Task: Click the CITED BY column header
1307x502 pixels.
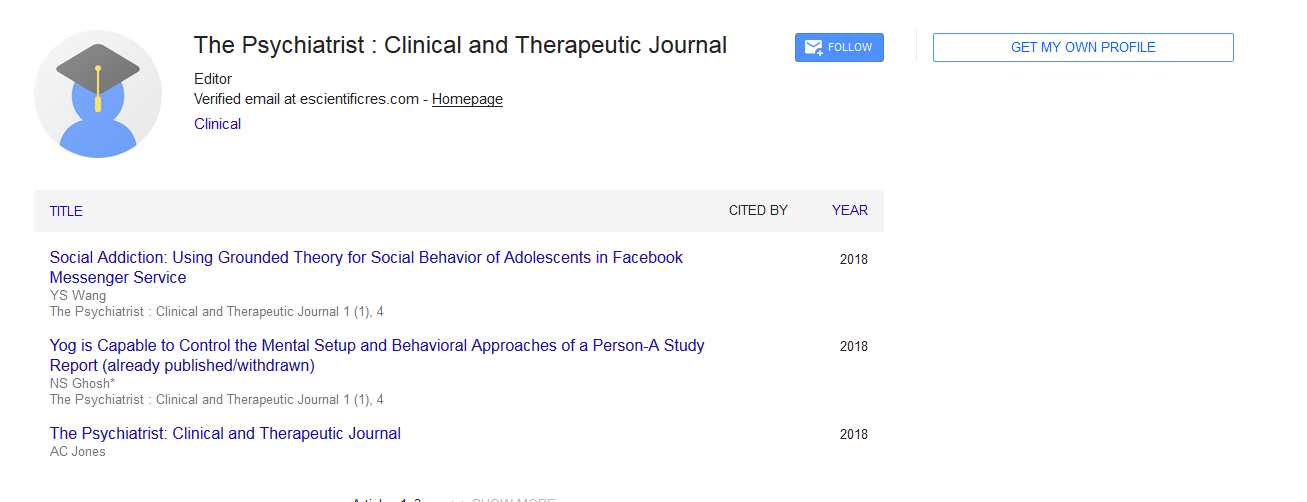Action: click(x=757, y=211)
